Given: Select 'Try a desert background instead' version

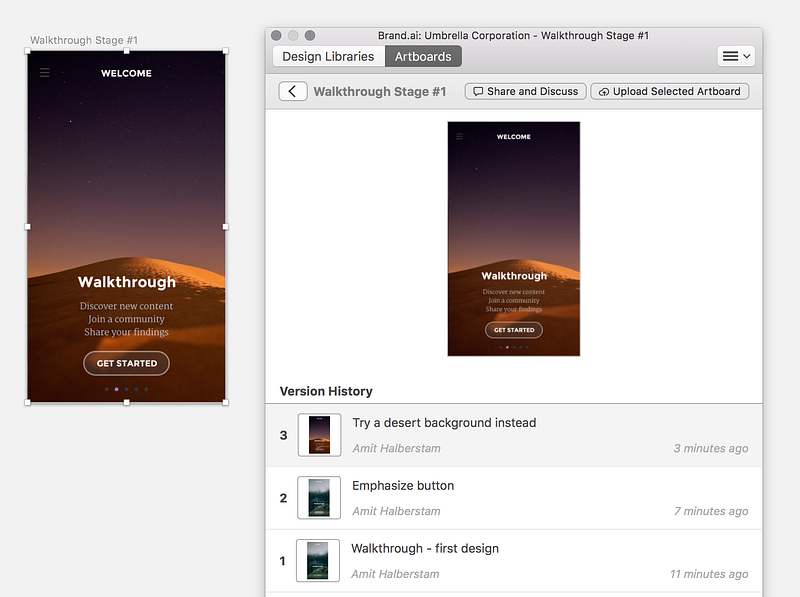Looking at the screenshot, I should [x=514, y=435].
